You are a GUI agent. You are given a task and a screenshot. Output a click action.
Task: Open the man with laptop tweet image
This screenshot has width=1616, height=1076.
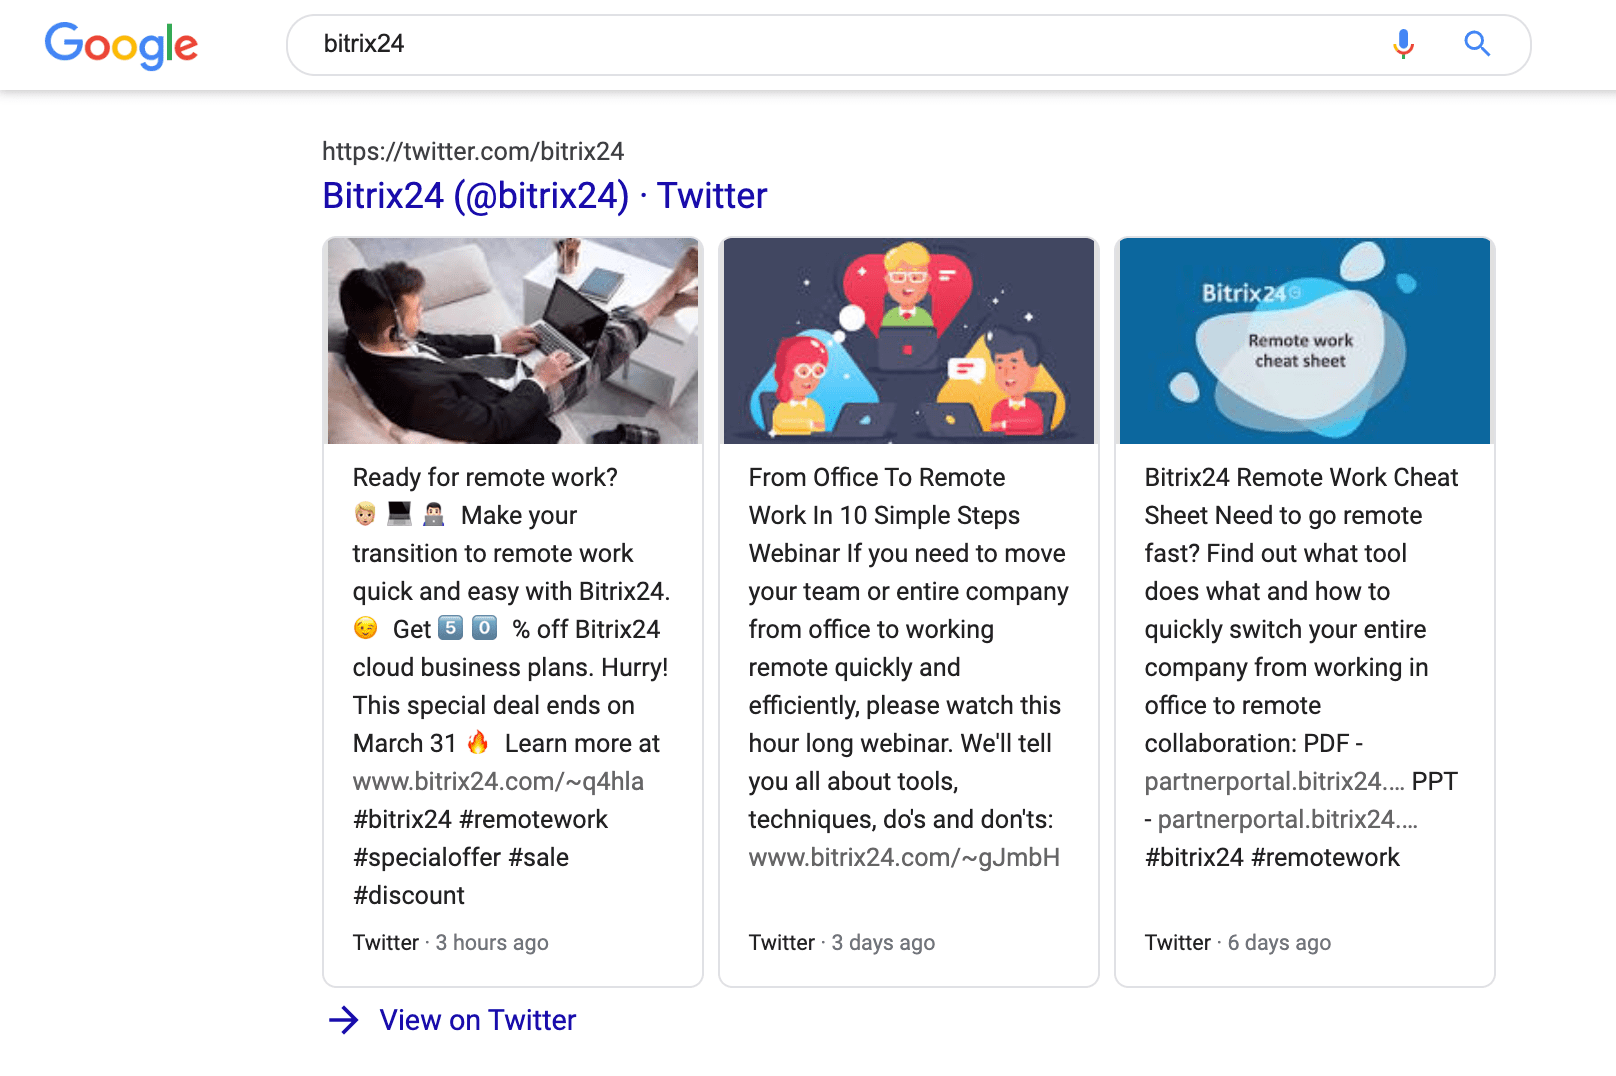point(513,340)
